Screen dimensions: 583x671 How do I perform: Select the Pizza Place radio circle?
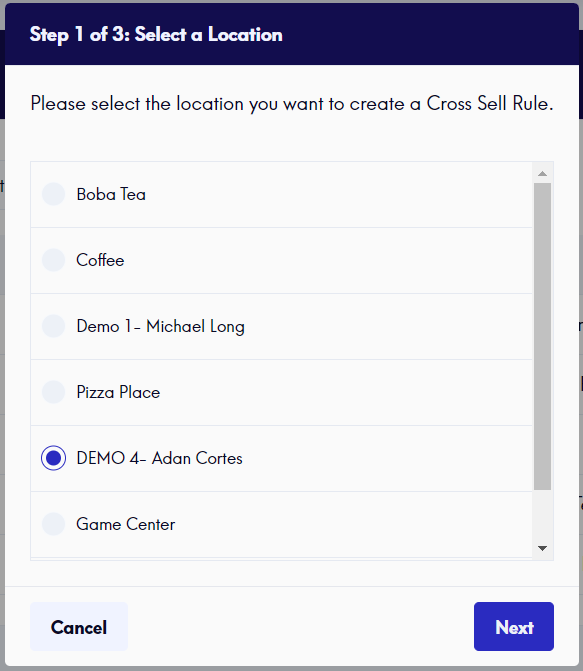click(54, 392)
